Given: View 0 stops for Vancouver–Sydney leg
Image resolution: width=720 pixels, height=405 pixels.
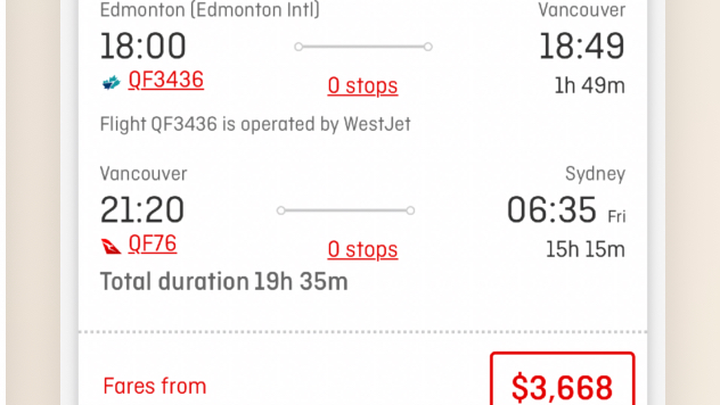Looking at the screenshot, I should pos(362,250).
